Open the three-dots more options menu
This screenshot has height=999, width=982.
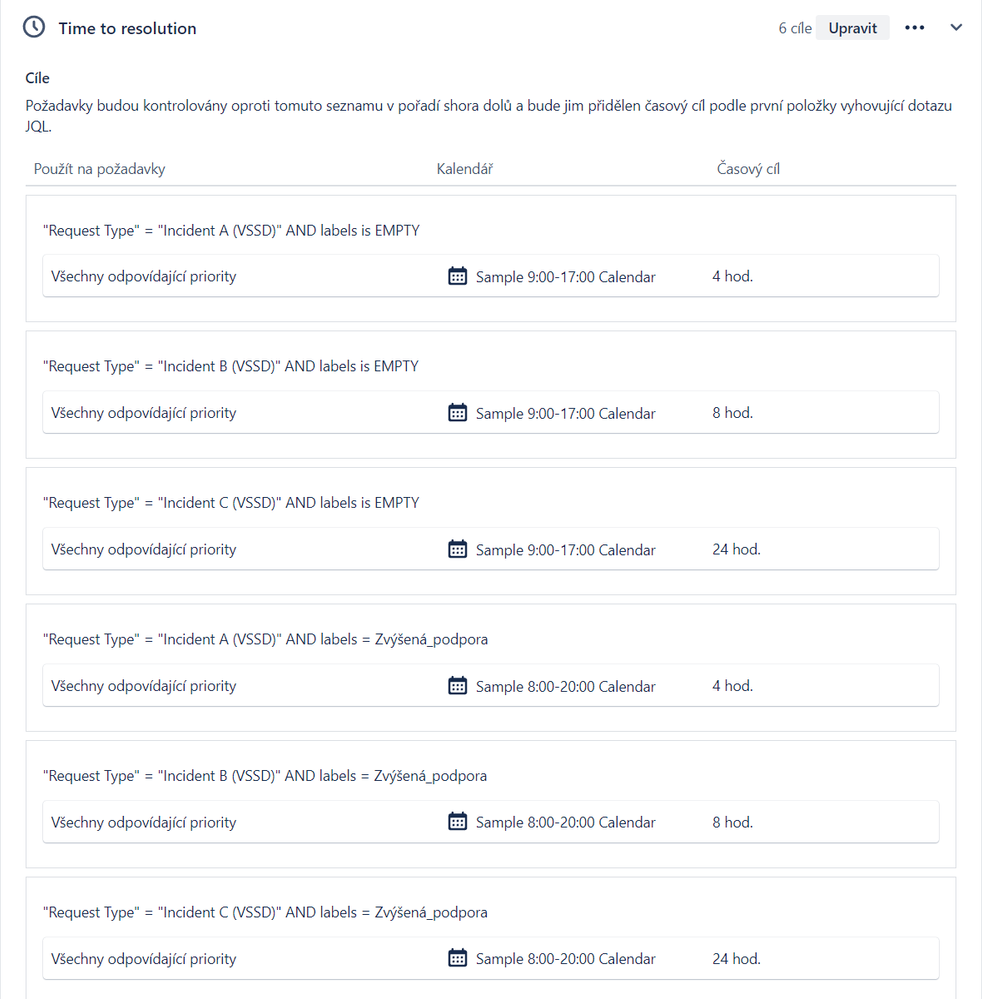[914, 28]
